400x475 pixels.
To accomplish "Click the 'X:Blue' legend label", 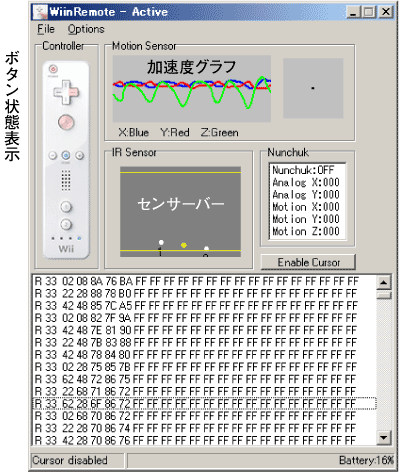I will coord(134,133).
